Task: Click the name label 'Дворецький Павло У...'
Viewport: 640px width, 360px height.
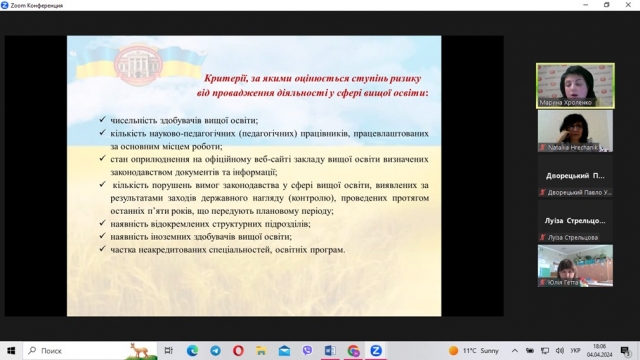Action: click(x=579, y=192)
